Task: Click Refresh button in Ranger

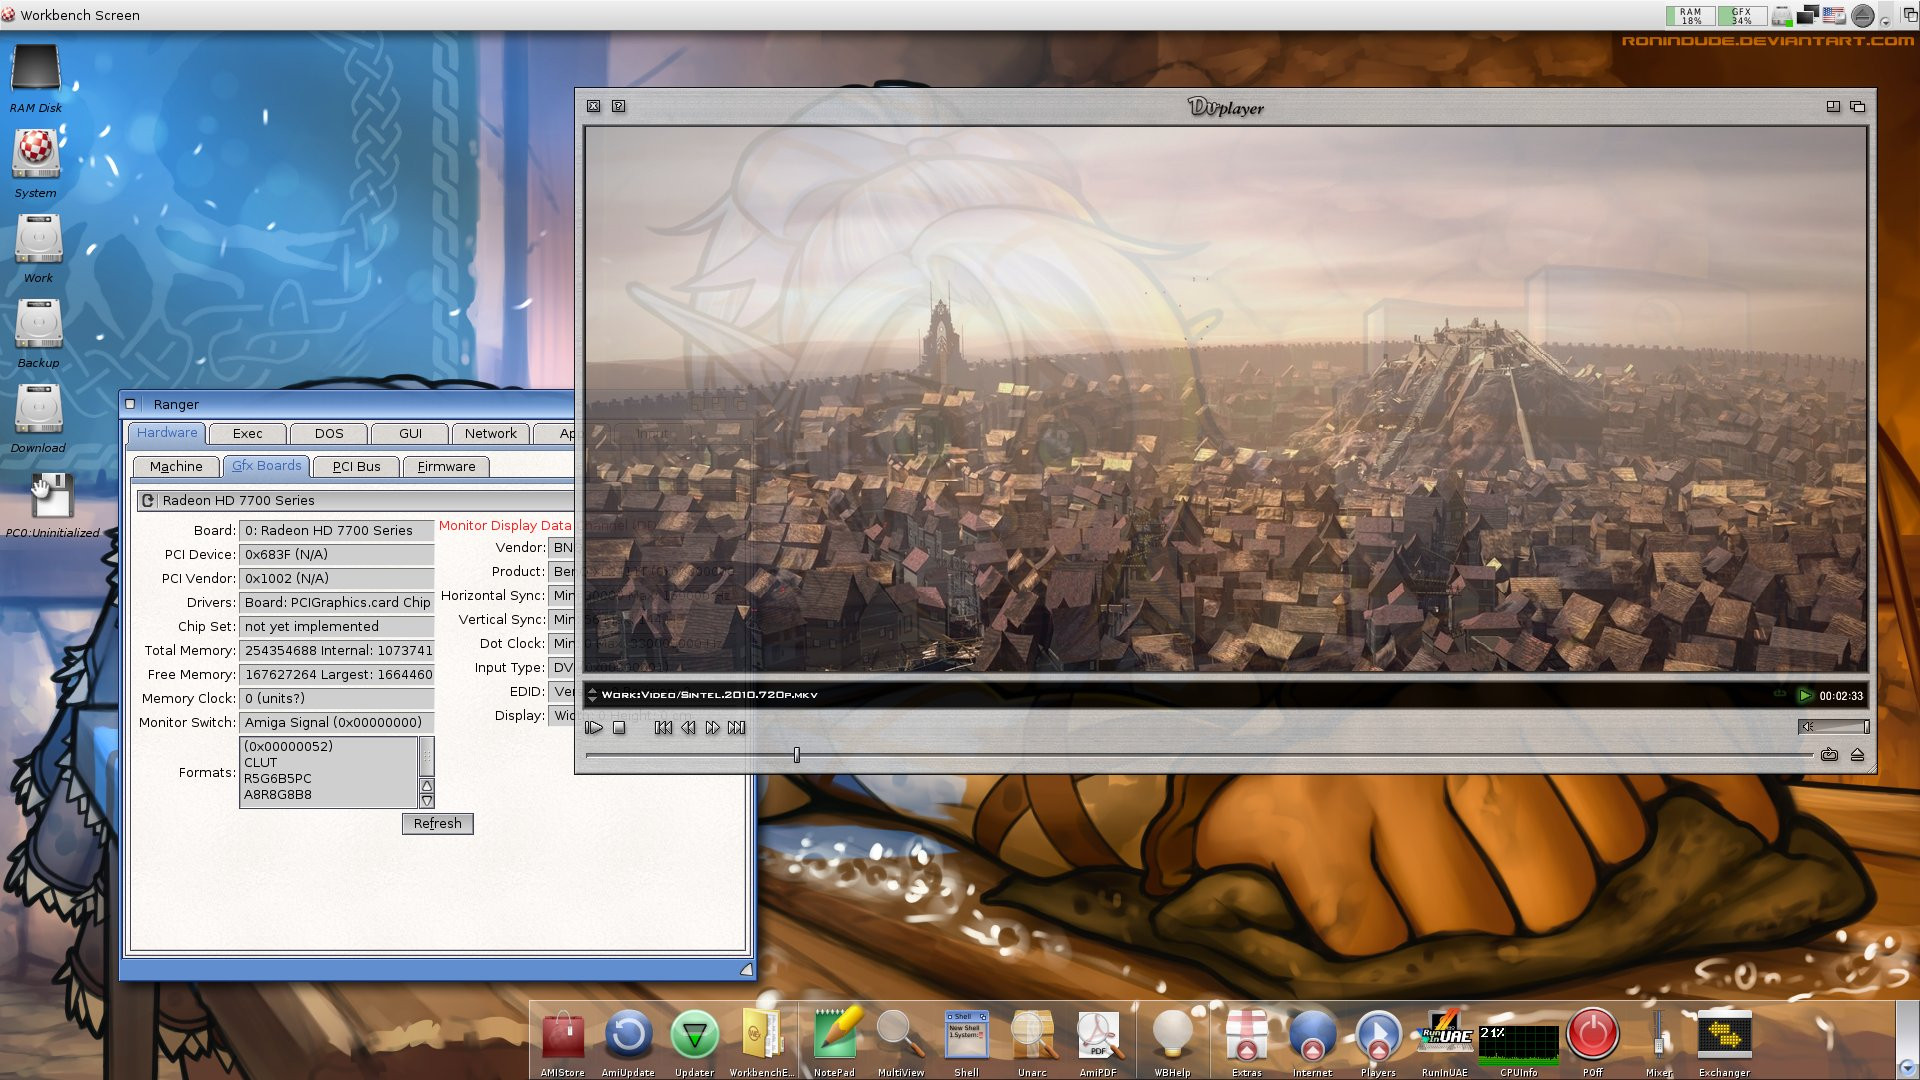Action: click(436, 823)
